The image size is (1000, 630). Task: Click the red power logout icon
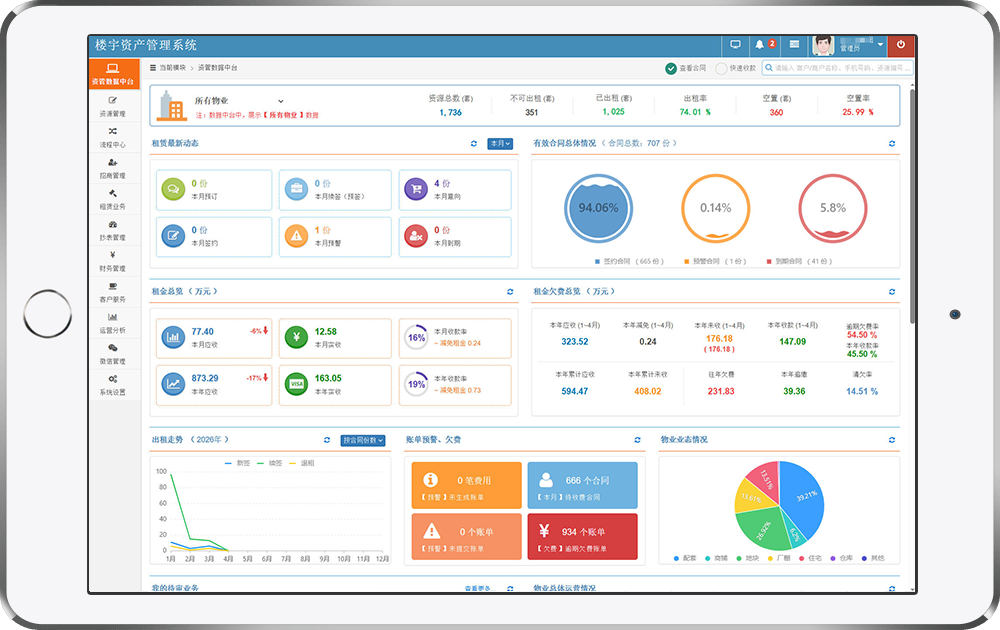click(901, 45)
